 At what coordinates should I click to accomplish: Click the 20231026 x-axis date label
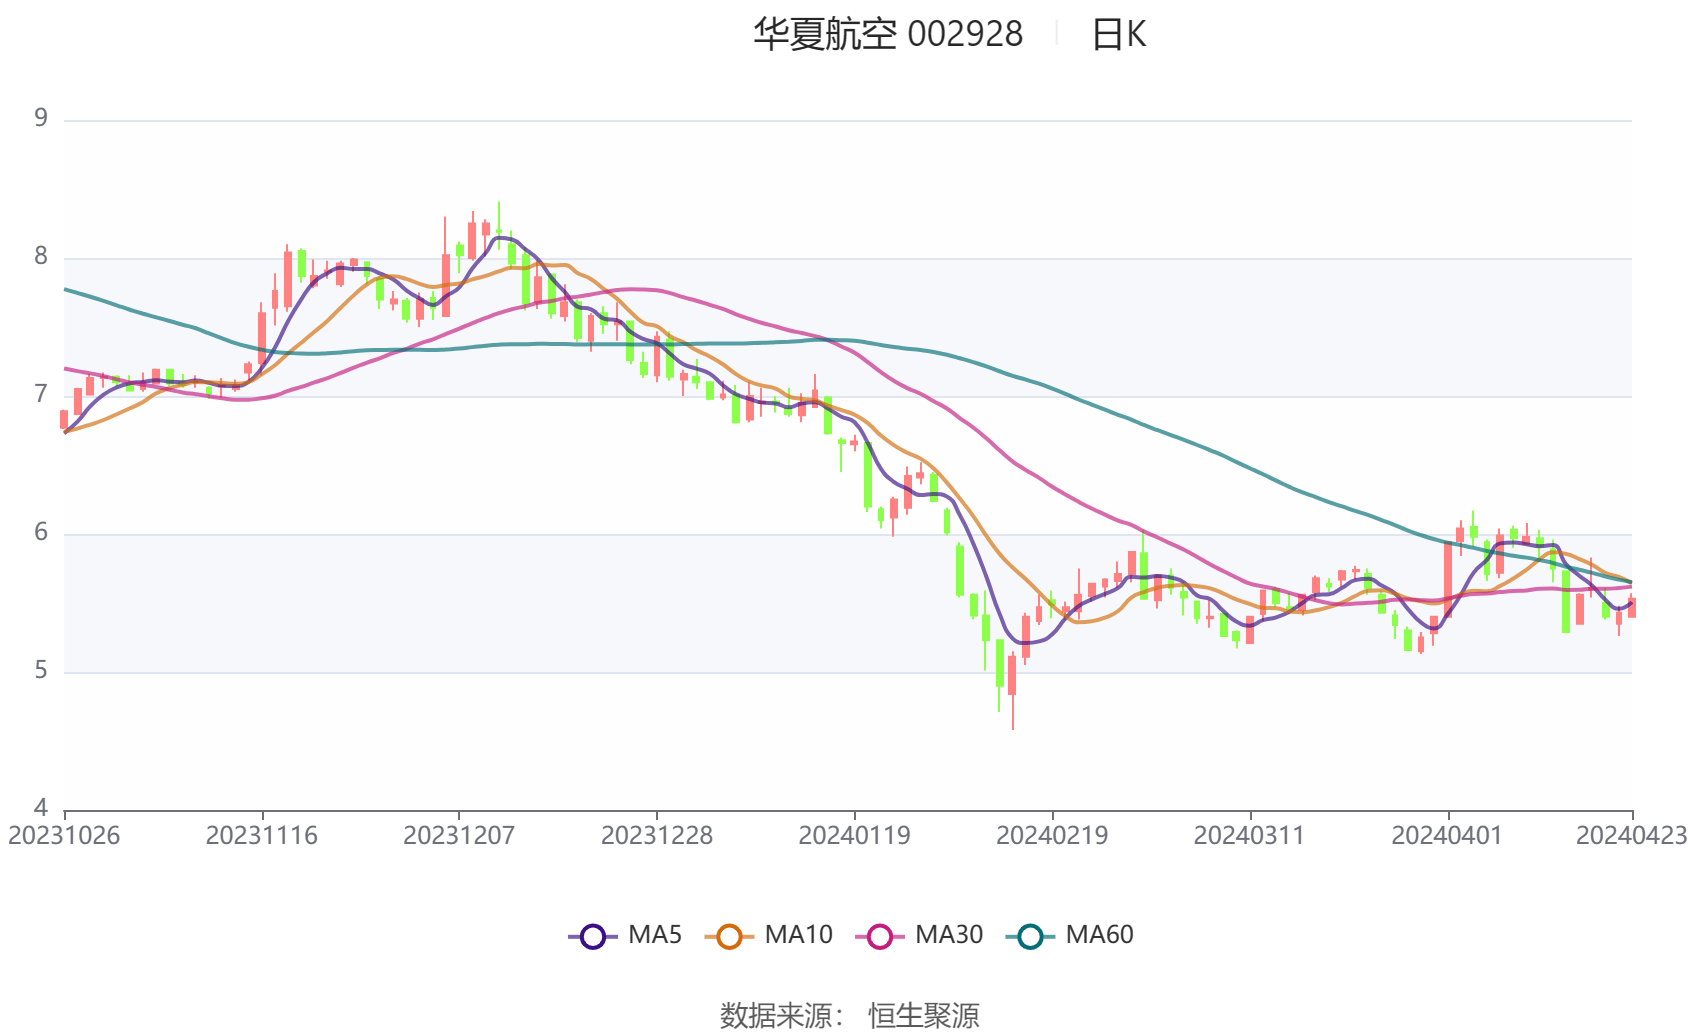pos(64,835)
